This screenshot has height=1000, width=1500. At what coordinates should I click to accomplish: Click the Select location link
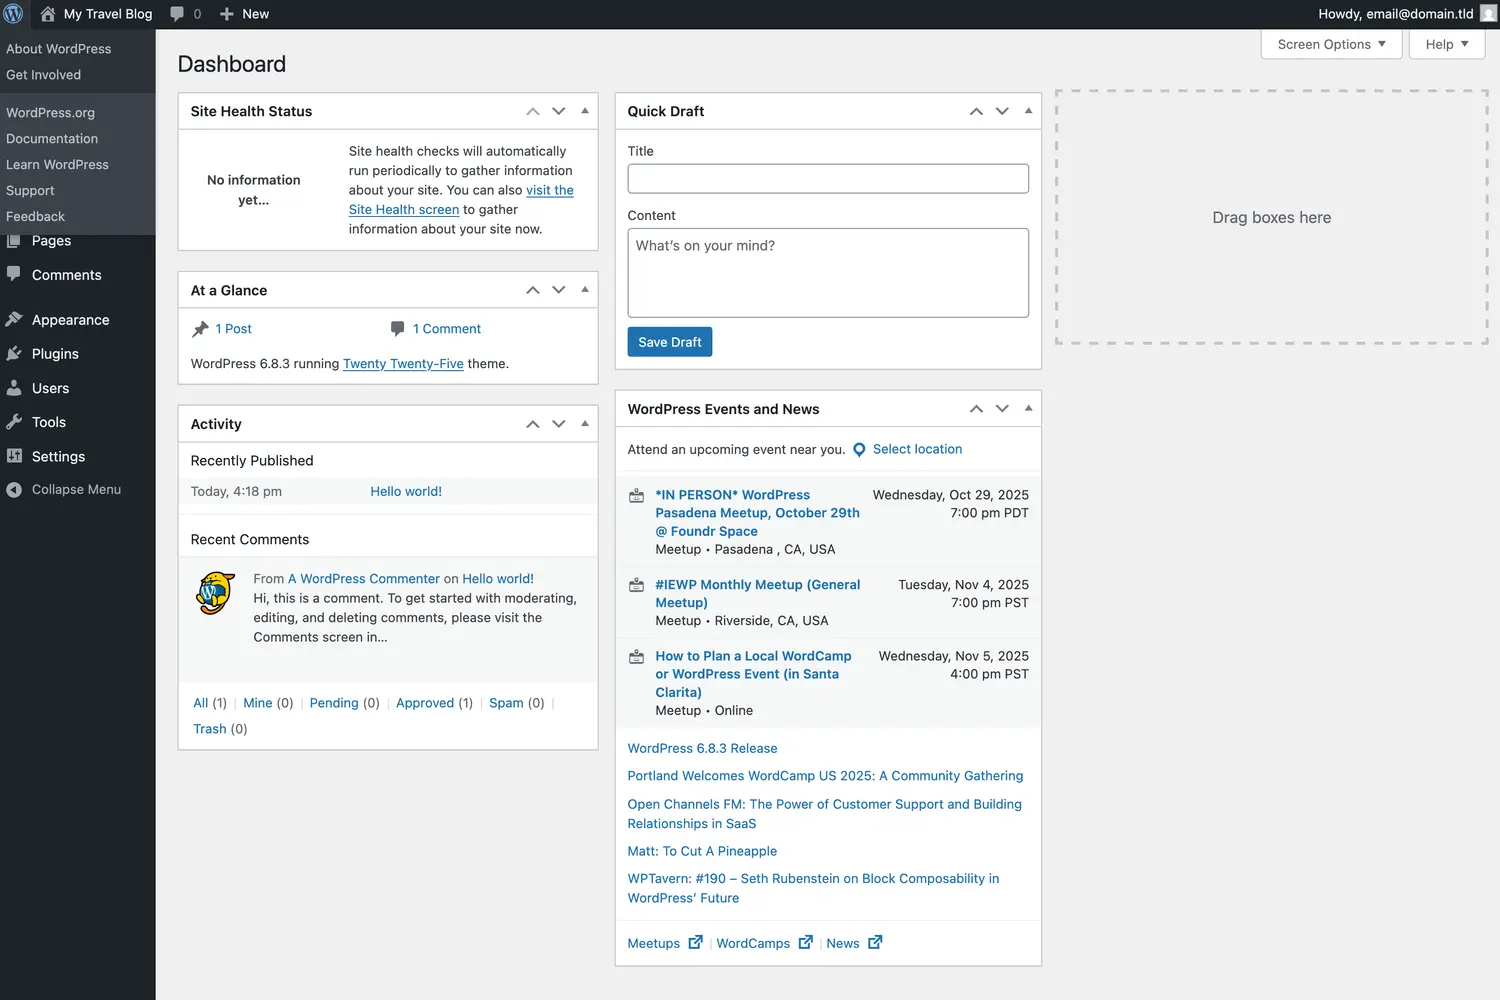coord(917,450)
